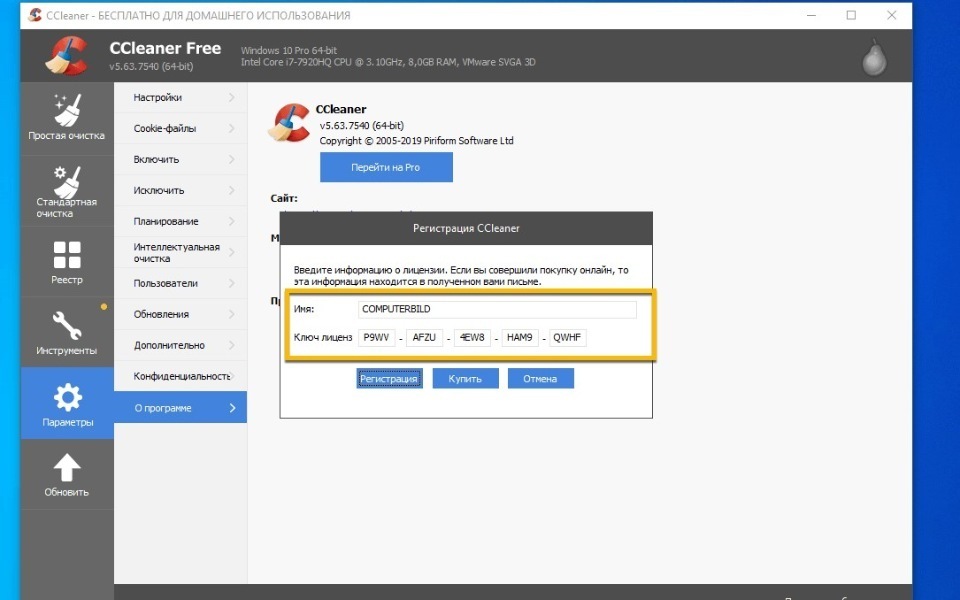
Task: Click the license key field QWHF
Action: pyautogui.click(x=568, y=337)
